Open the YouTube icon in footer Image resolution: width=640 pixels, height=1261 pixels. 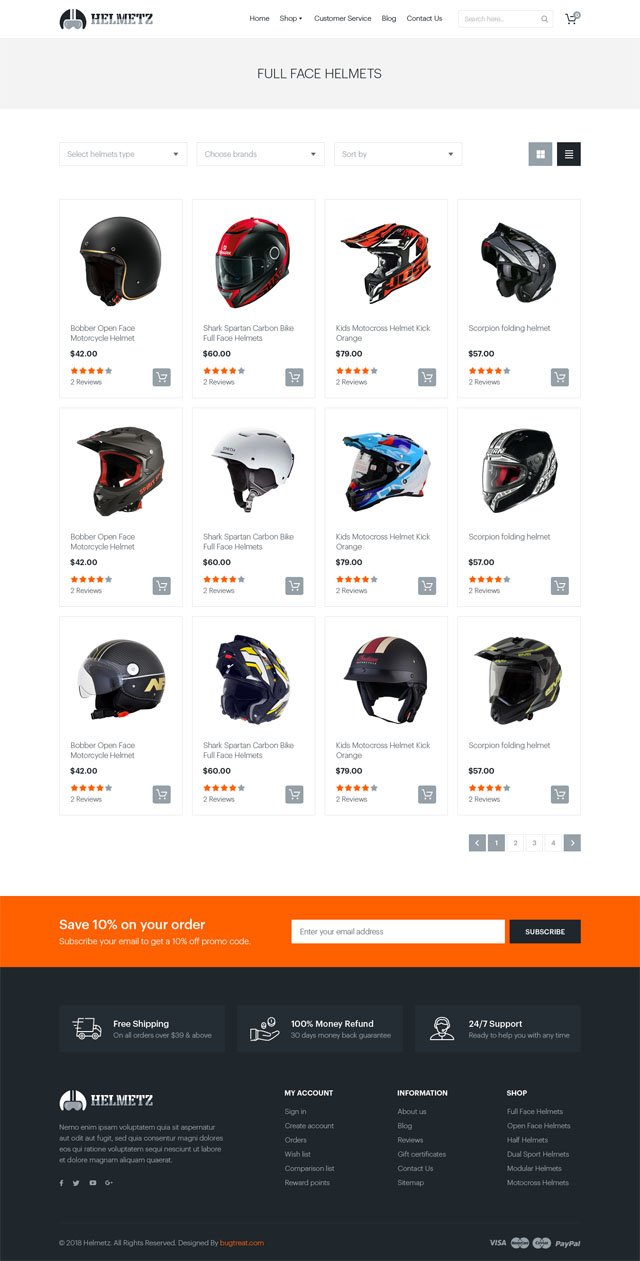click(x=92, y=1183)
